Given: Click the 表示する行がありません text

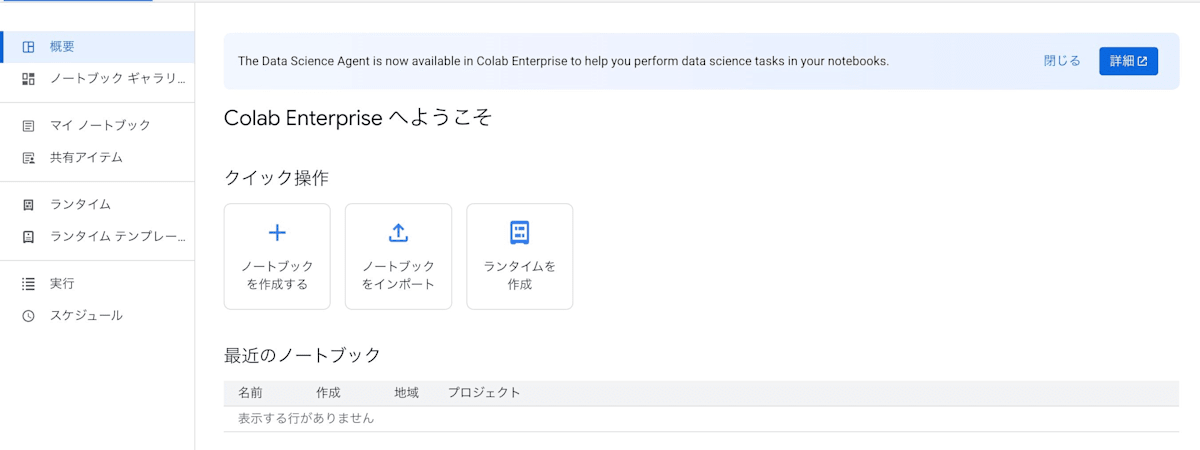Looking at the screenshot, I should pyautogui.click(x=306, y=418).
